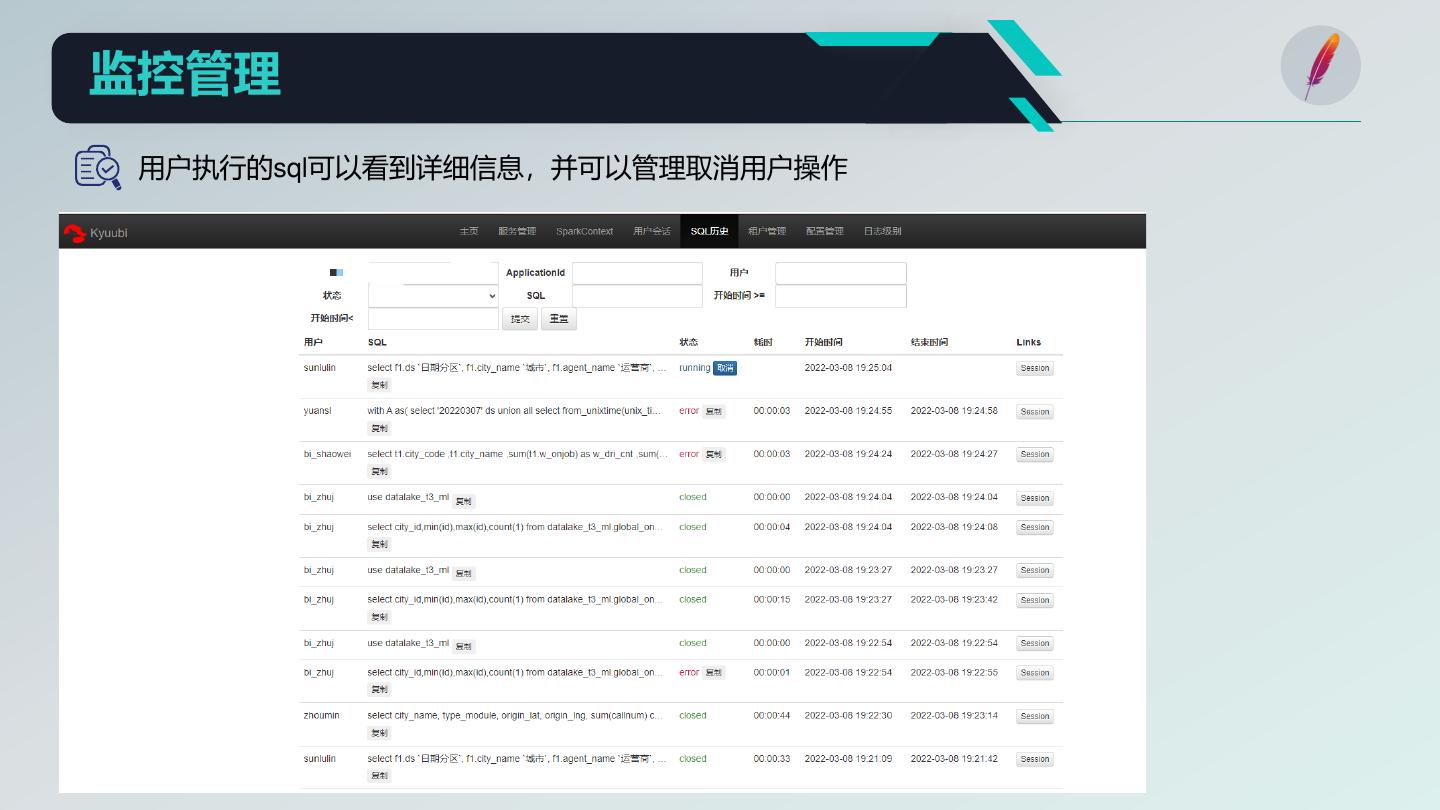This screenshot has width=1440, height=810.
Task: Open the 日志级别 menu item
Action: click(882, 231)
